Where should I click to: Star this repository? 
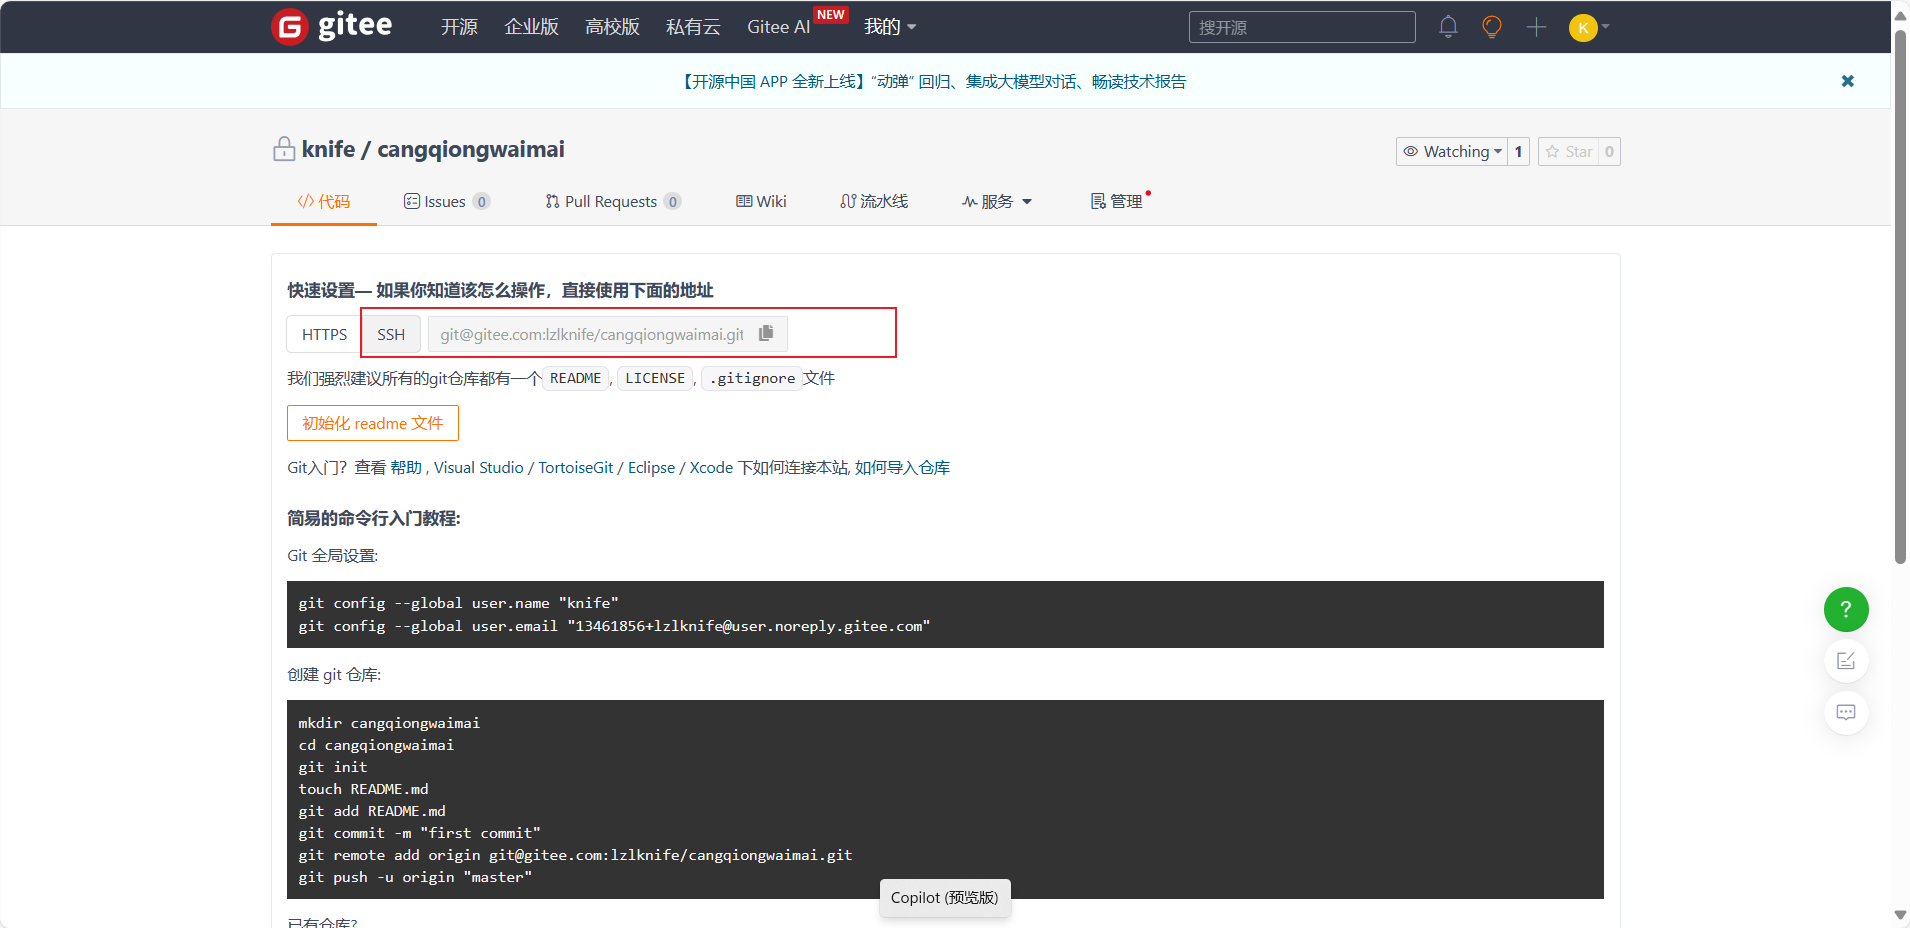click(x=1568, y=151)
